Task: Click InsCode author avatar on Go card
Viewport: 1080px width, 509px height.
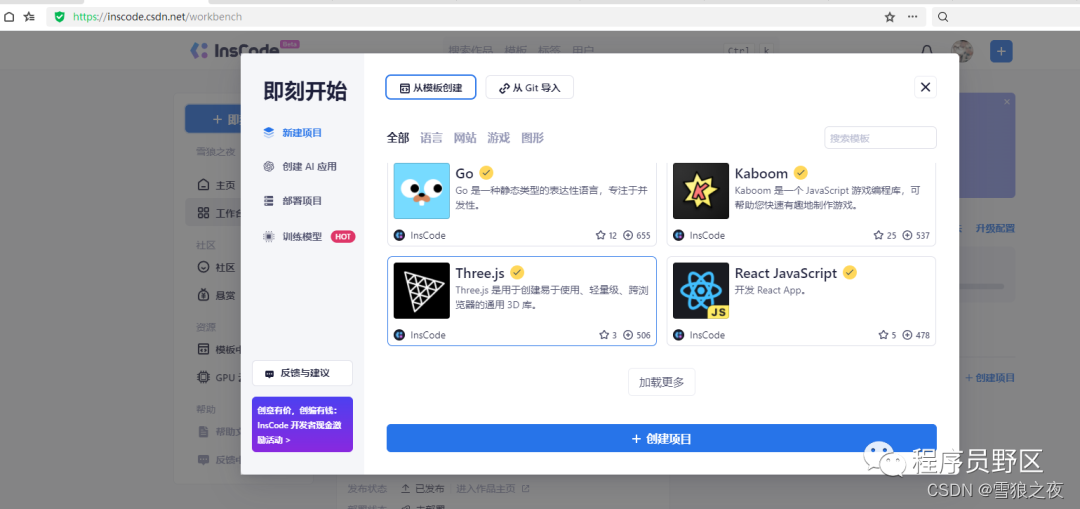Action: pos(399,236)
